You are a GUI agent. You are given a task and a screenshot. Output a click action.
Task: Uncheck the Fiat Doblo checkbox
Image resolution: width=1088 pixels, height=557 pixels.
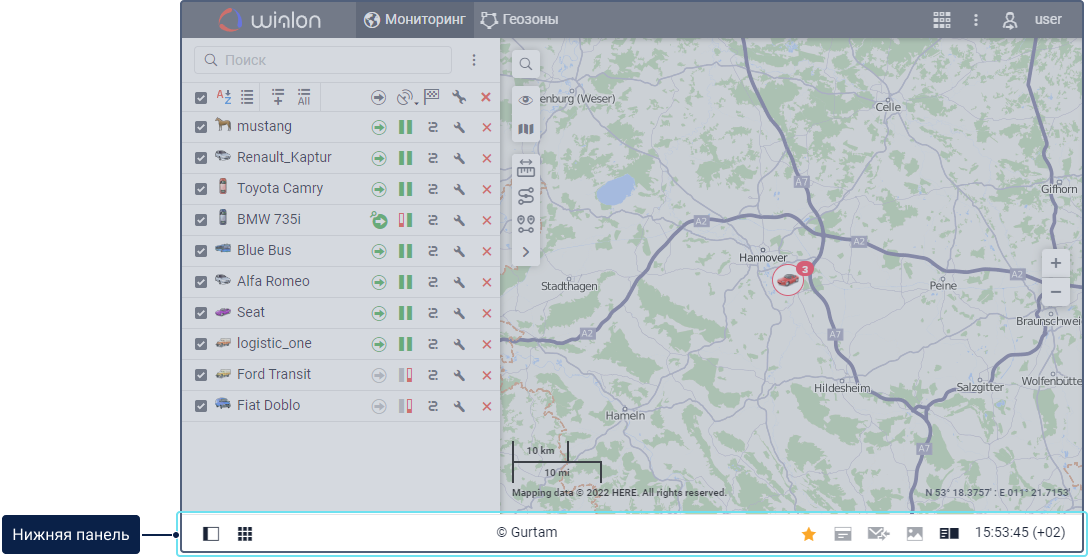201,406
